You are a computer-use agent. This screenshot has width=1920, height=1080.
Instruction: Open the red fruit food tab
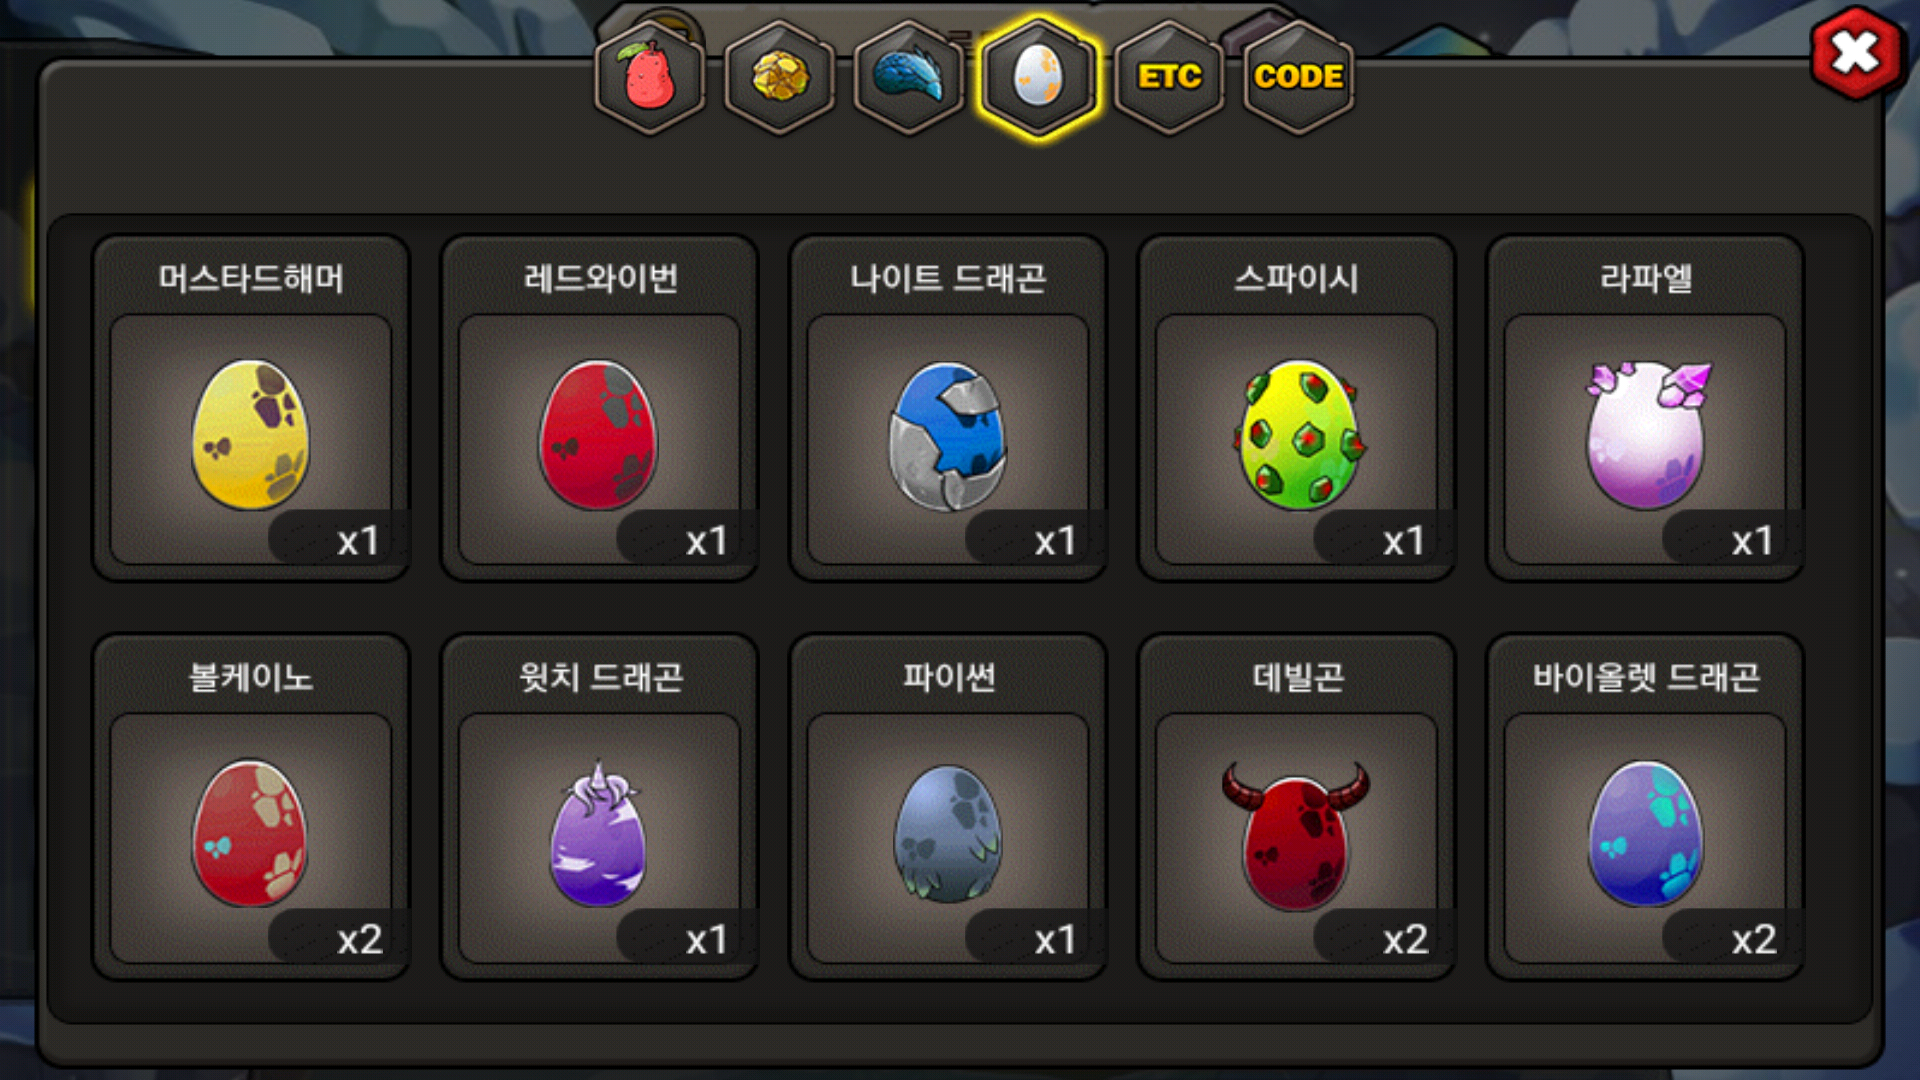pyautogui.click(x=650, y=77)
